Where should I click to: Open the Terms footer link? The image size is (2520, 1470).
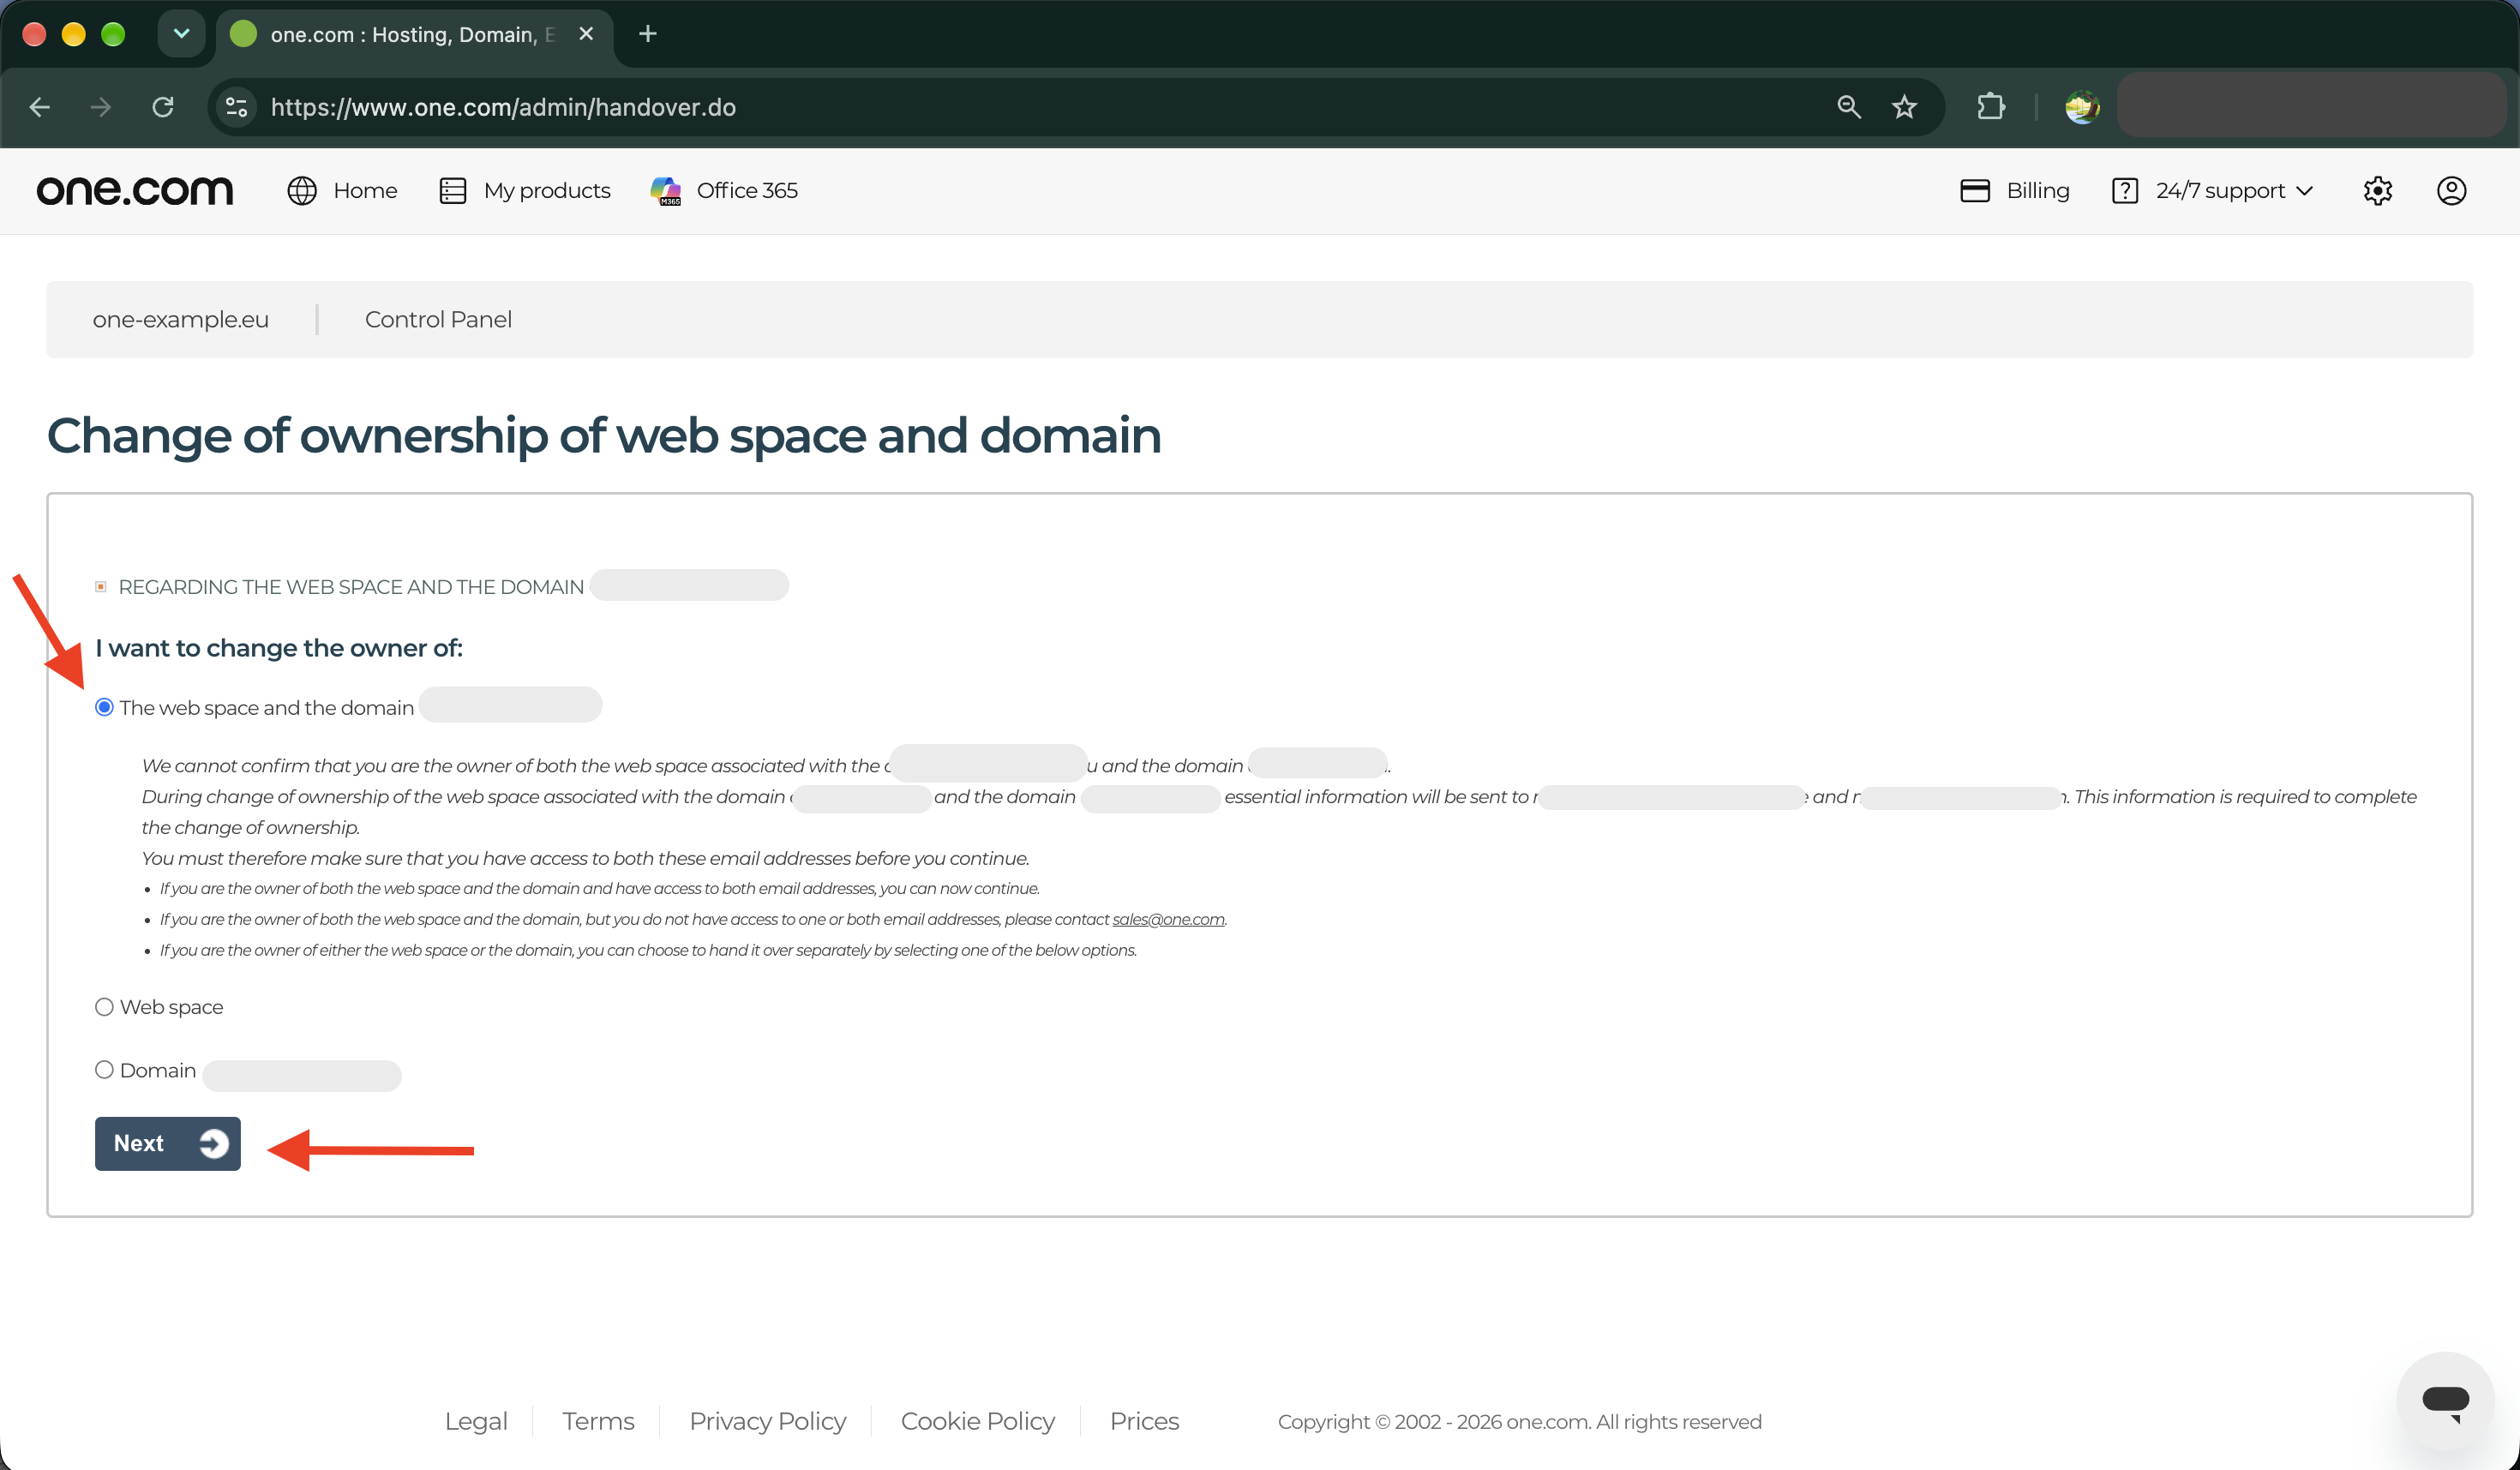[x=598, y=1421]
